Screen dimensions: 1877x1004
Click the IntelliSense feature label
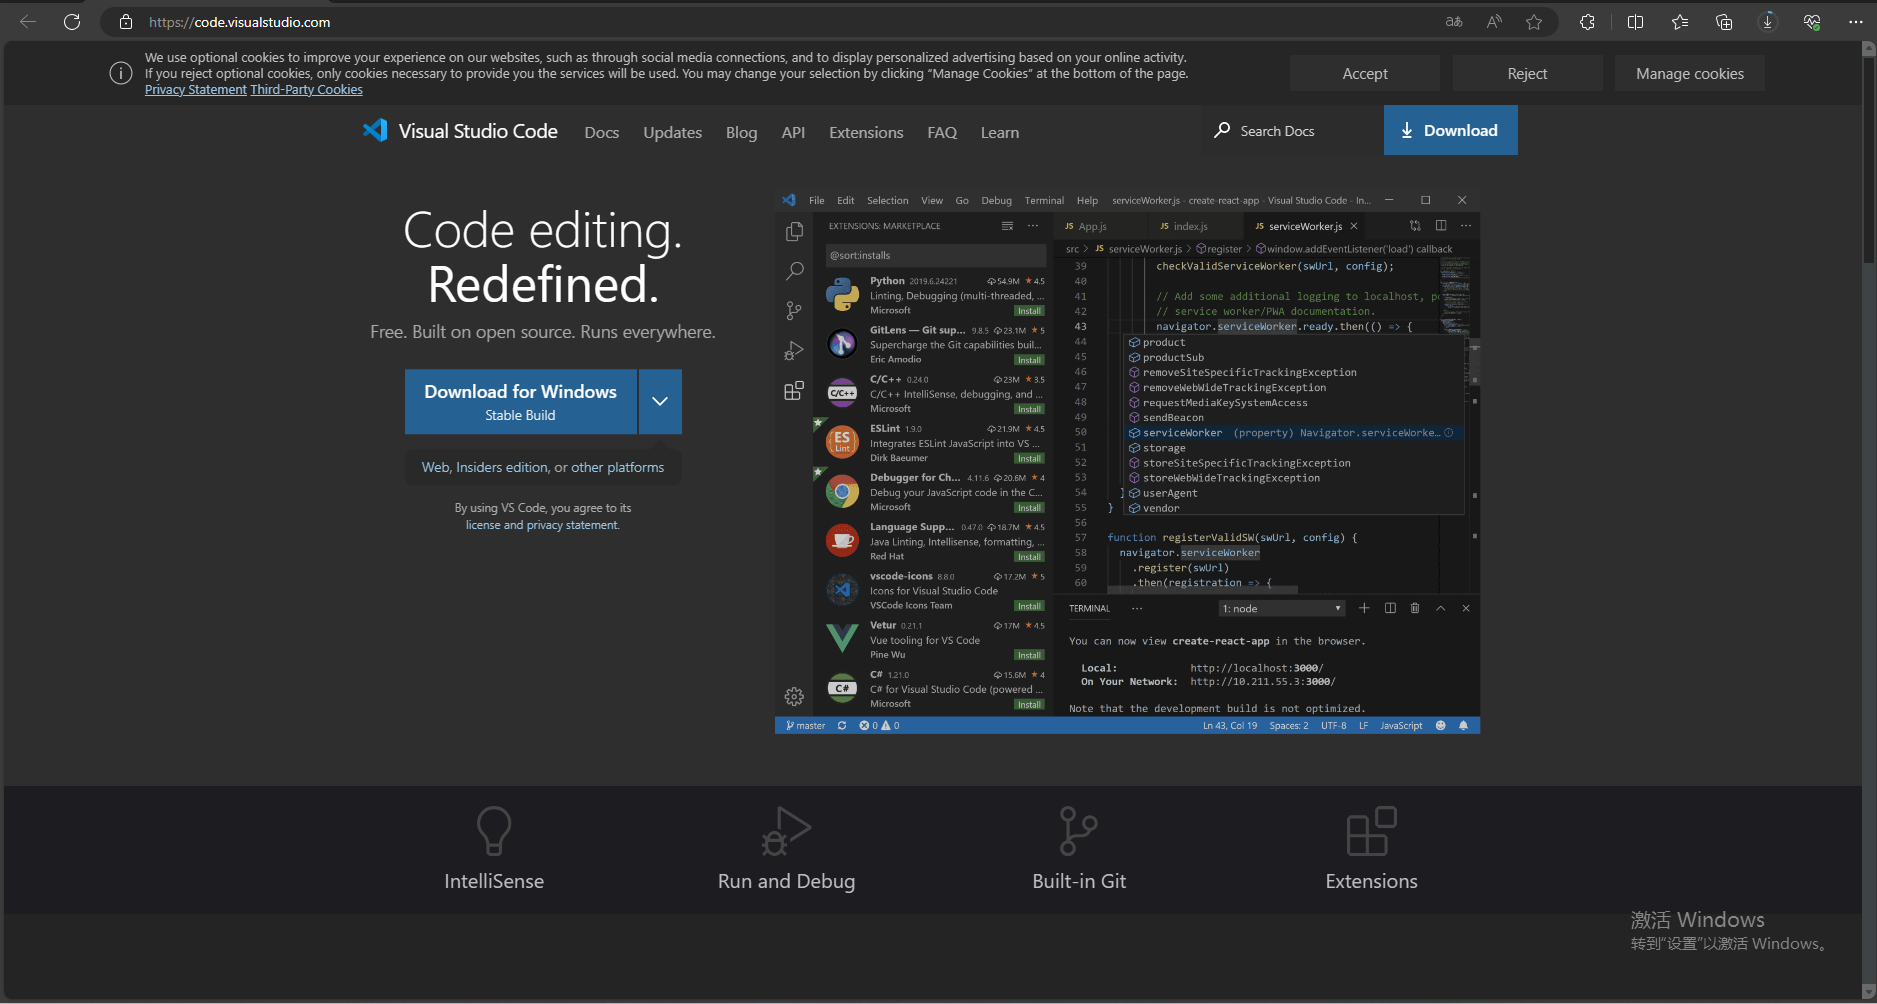point(494,881)
